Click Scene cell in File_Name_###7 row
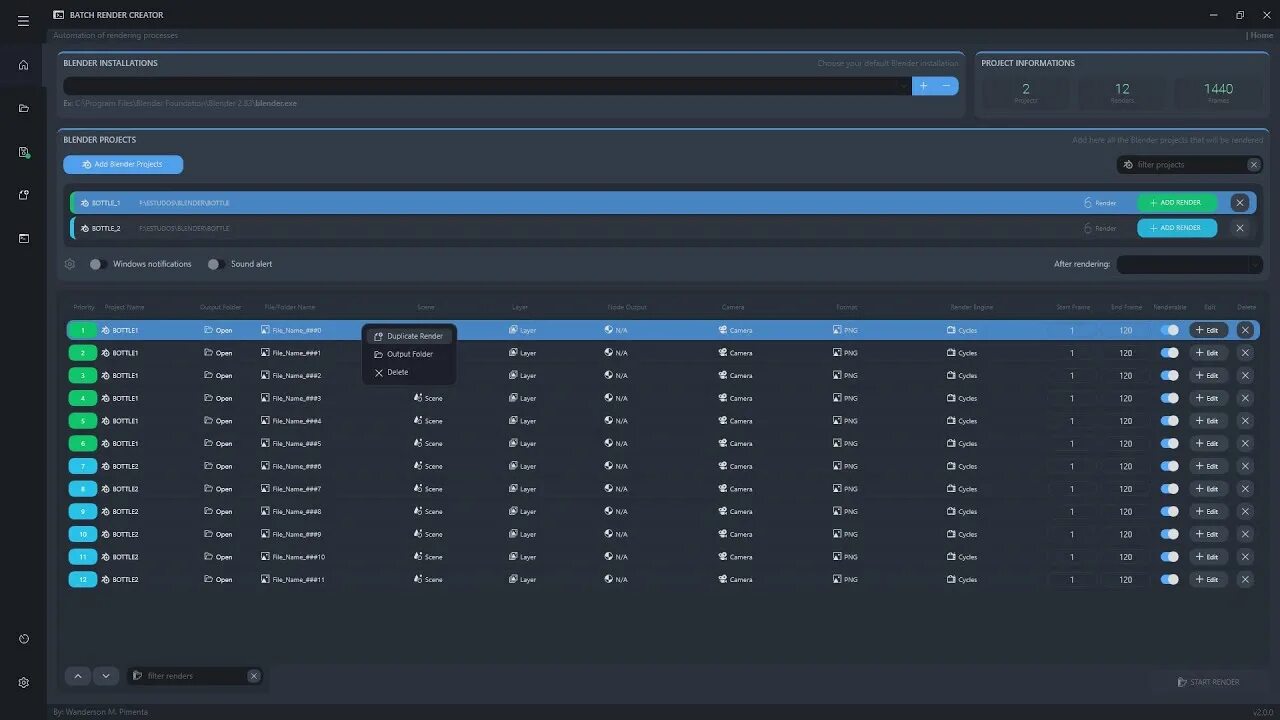The image size is (1280, 720). coord(428,489)
